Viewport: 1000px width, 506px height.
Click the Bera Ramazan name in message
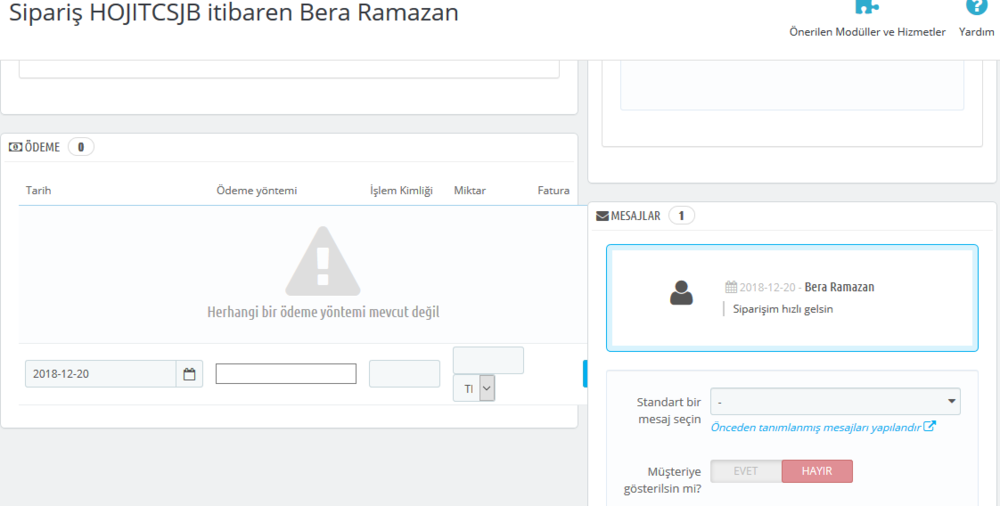pyautogui.click(x=839, y=287)
